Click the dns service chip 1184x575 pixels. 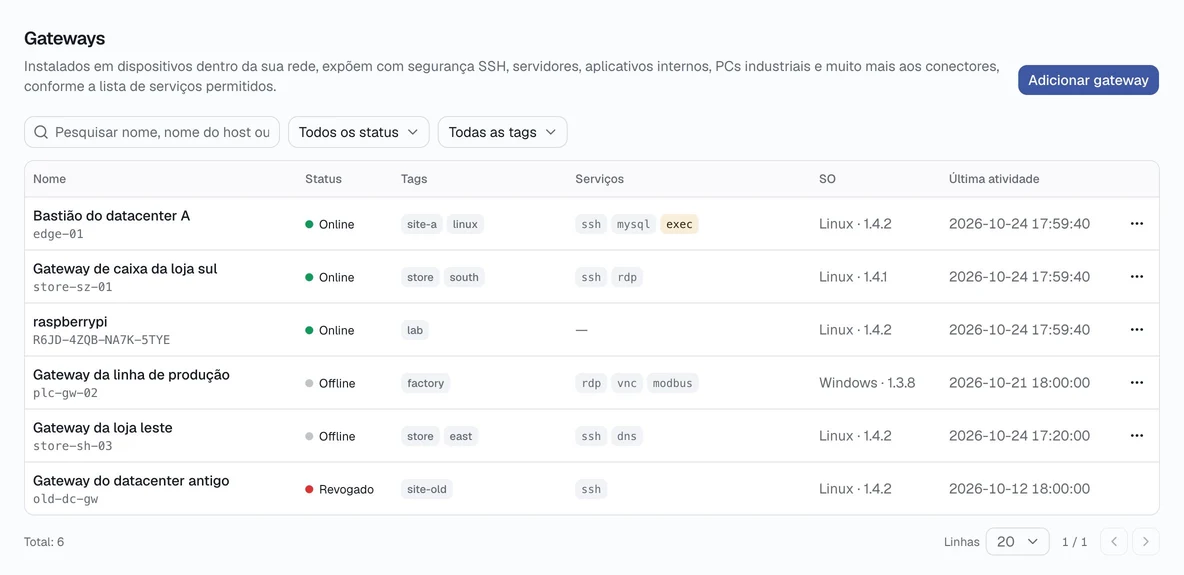(x=627, y=436)
